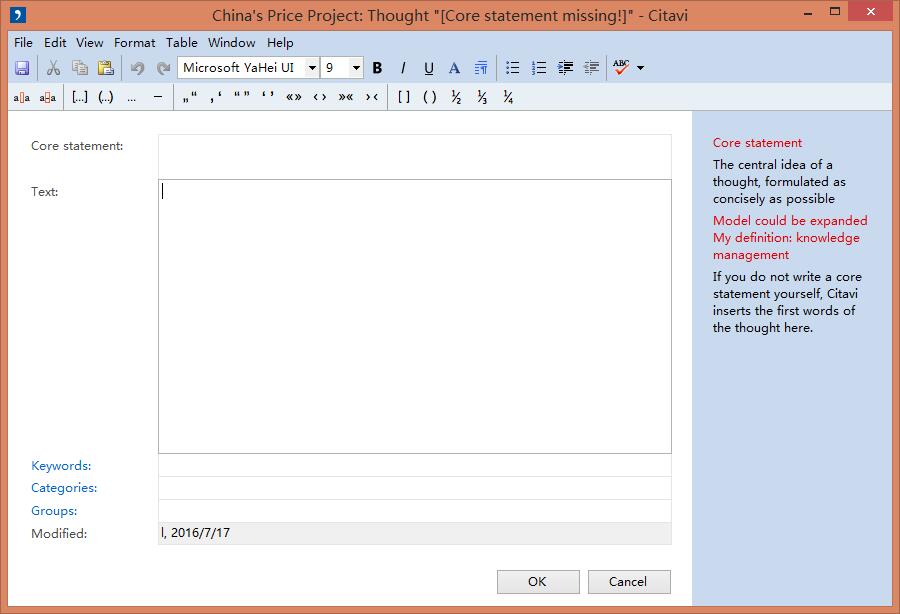Click the Keywords input field
Viewport: 900px width, 614px height.
point(414,465)
